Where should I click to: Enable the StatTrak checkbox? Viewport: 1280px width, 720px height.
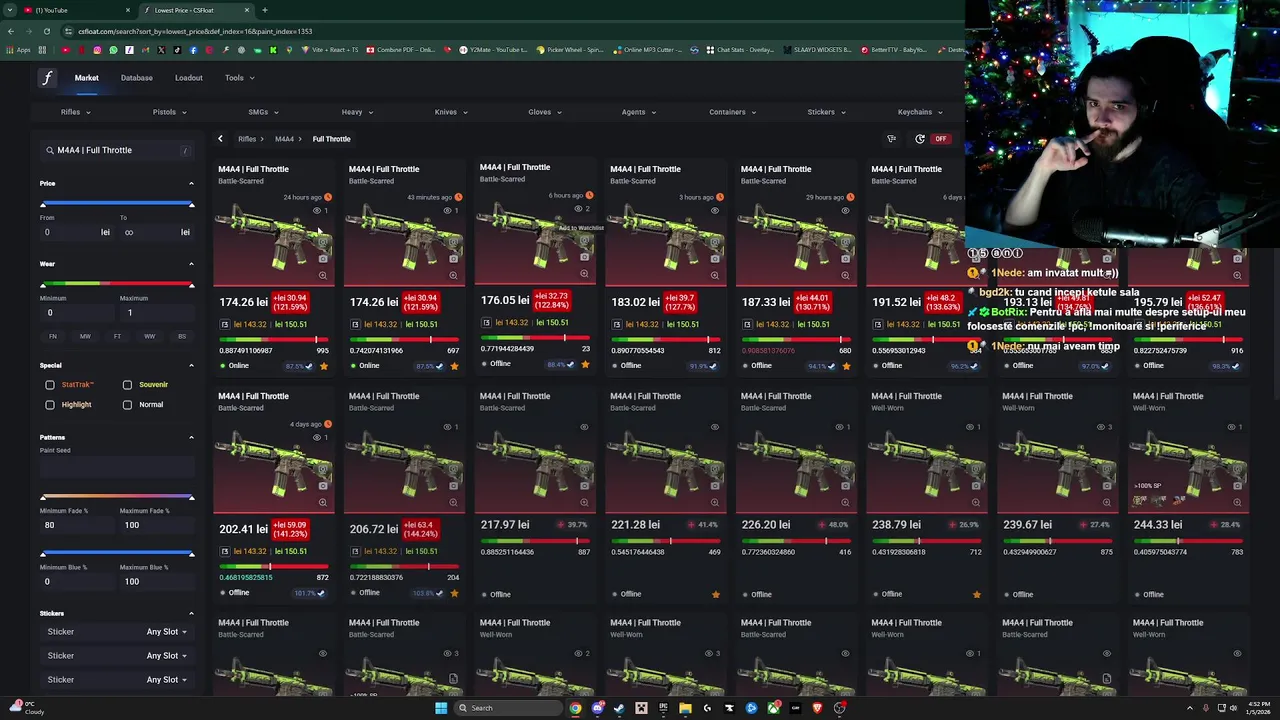click(50, 384)
